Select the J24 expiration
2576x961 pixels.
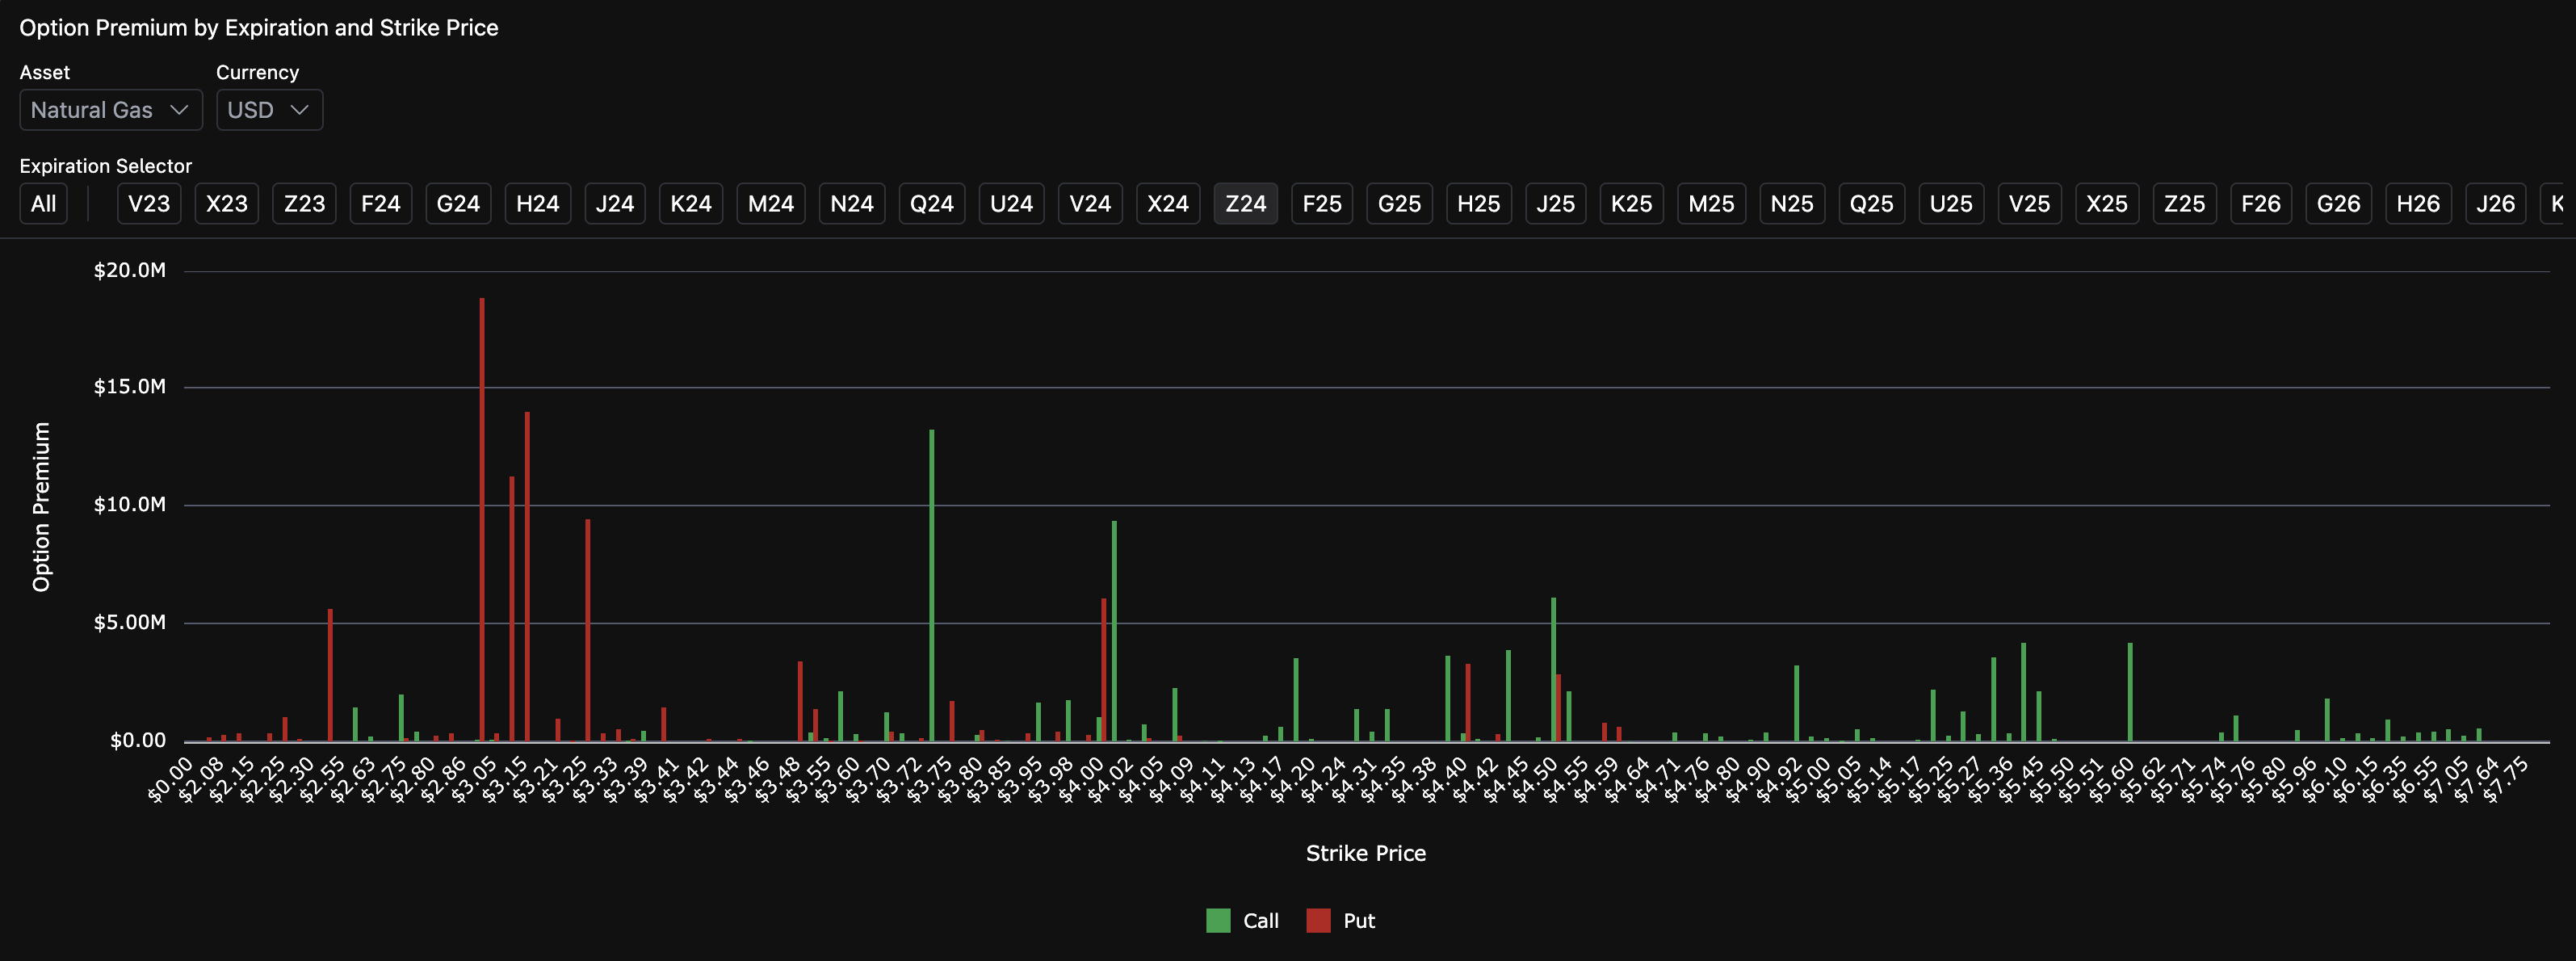(615, 204)
